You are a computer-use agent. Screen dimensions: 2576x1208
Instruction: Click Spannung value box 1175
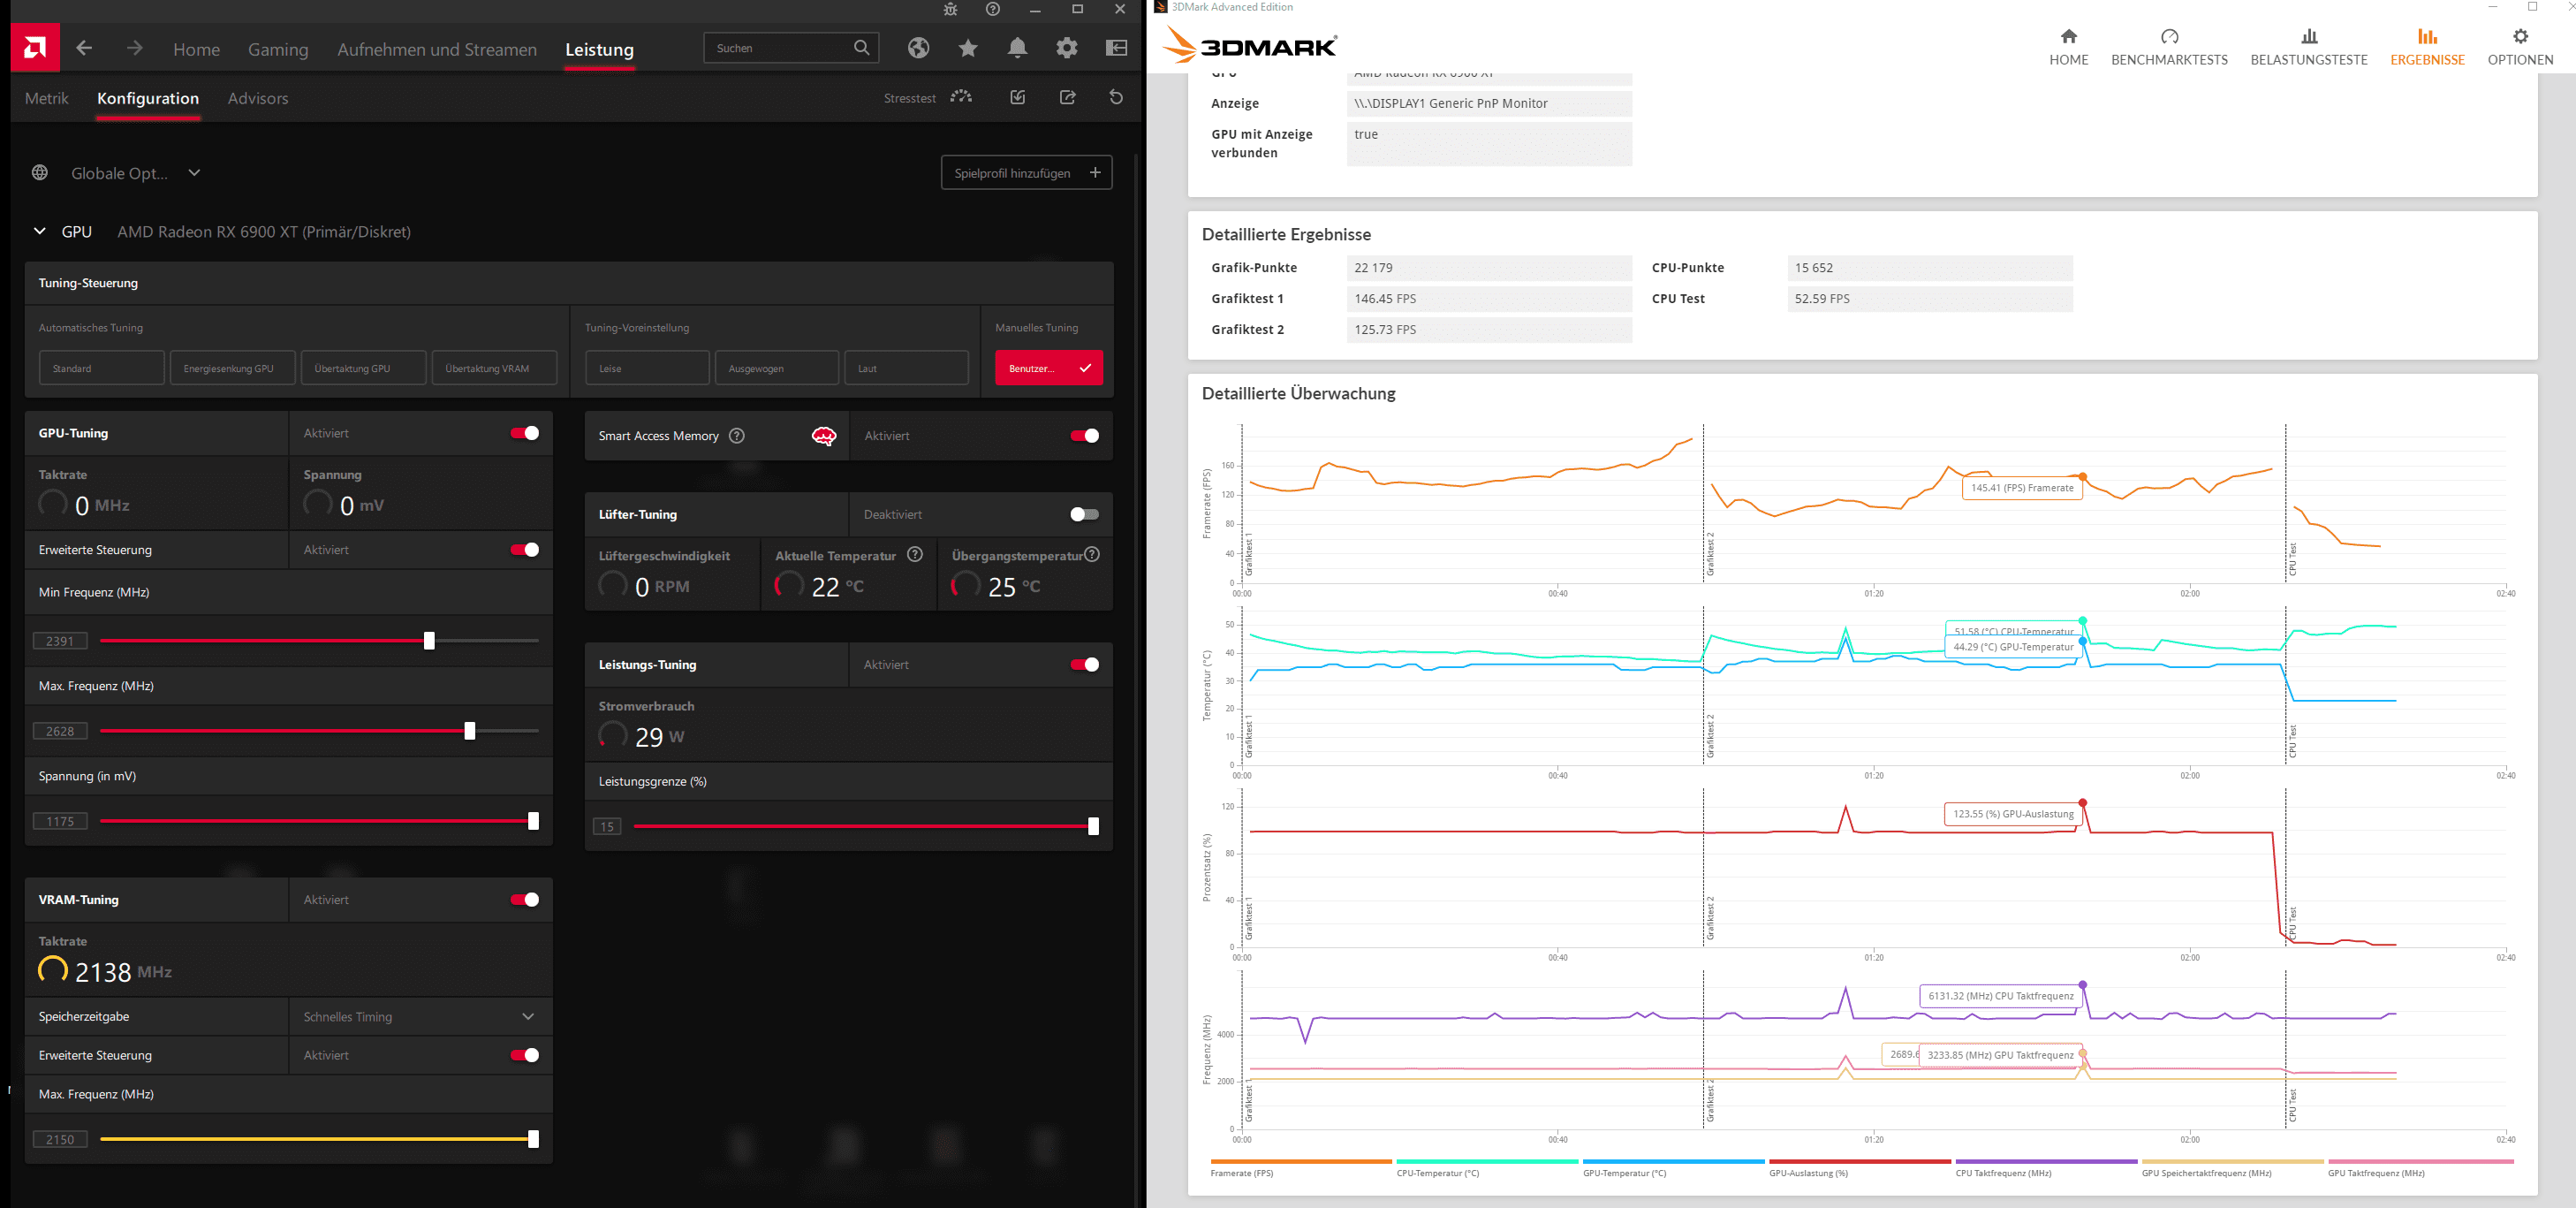click(60, 821)
